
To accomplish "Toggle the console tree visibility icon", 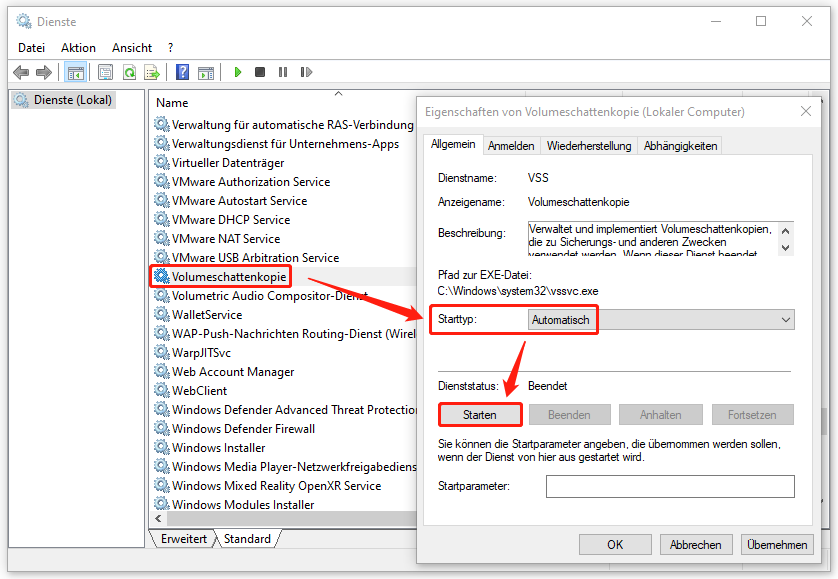I will 76,71.
